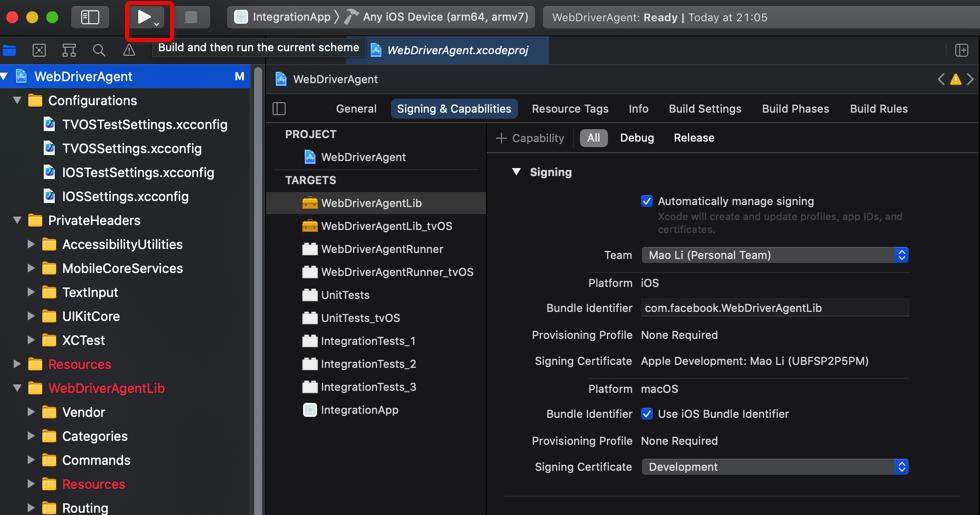Viewport: 980px width, 515px height.
Task: Collapse the PrivateHeaders folder
Action: click(x=18, y=221)
